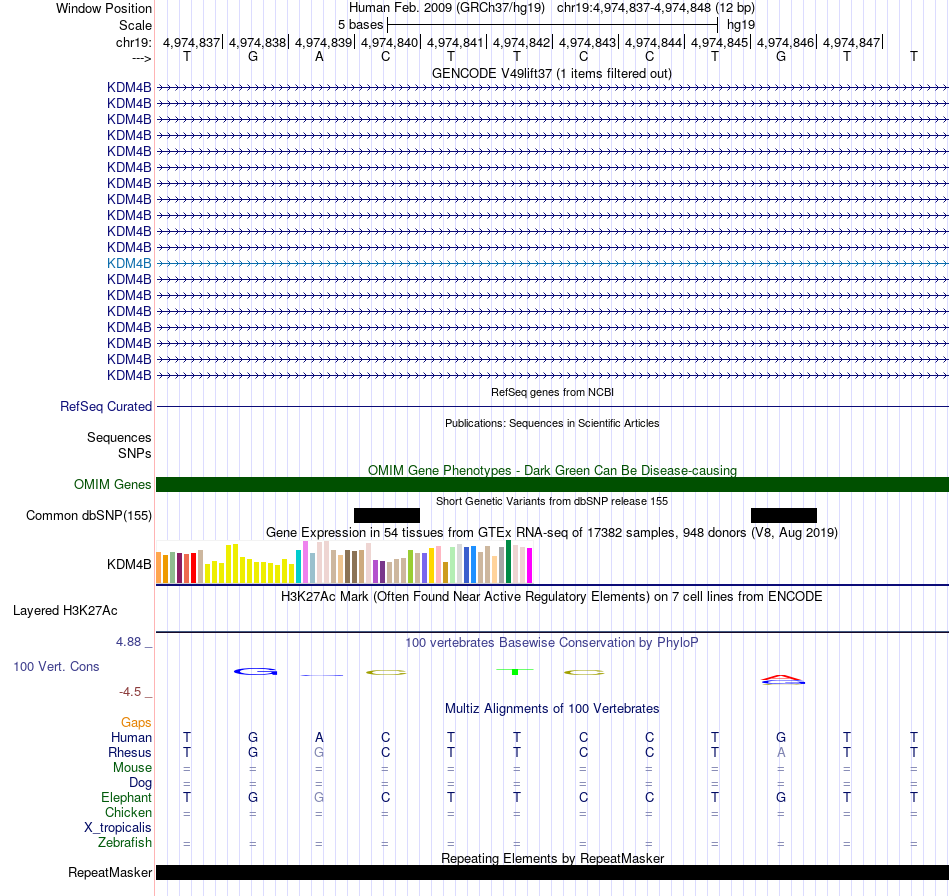Click the tall dark green GTEx bar

(x=509, y=562)
